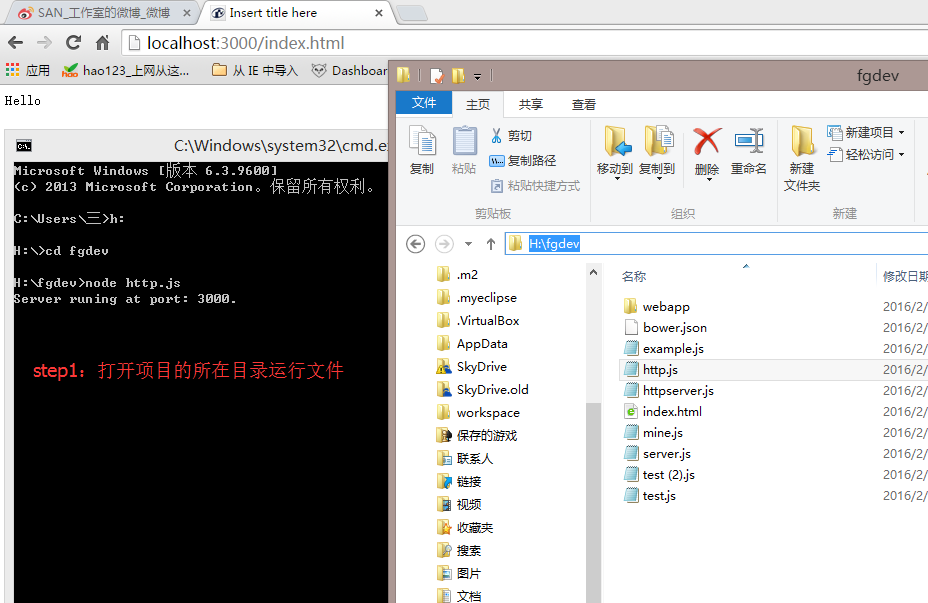Go up one folder level with the up arrow
Image resolution: width=928 pixels, height=603 pixels.
[x=489, y=243]
